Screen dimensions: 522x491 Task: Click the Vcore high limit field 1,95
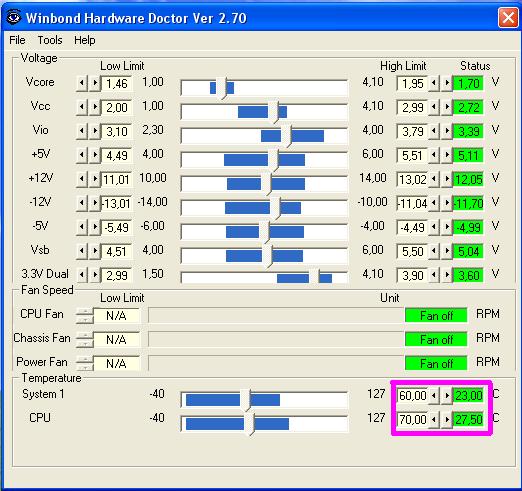tap(412, 83)
